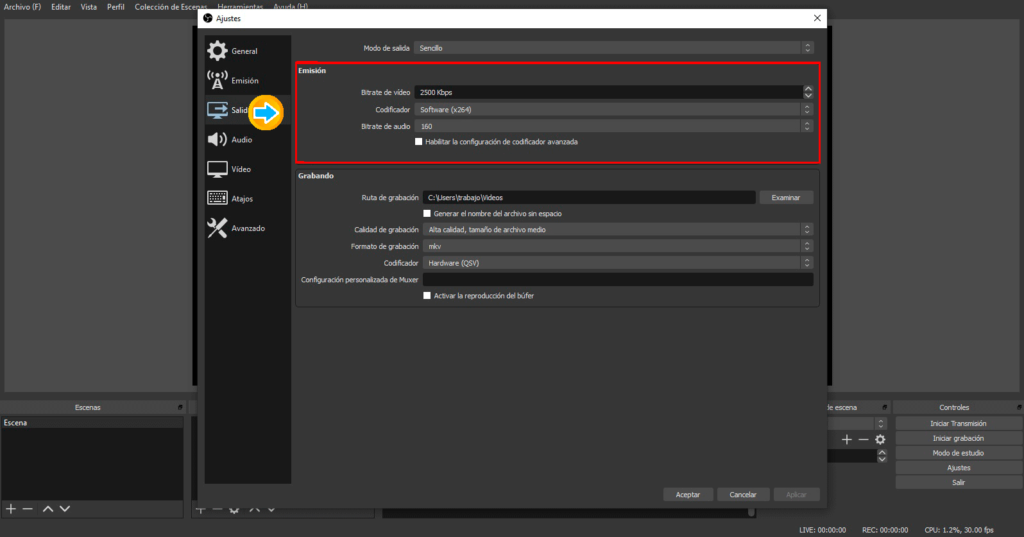Open the Perfil menu
The height and width of the screenshot is (537, 1024).
[117, 7]
